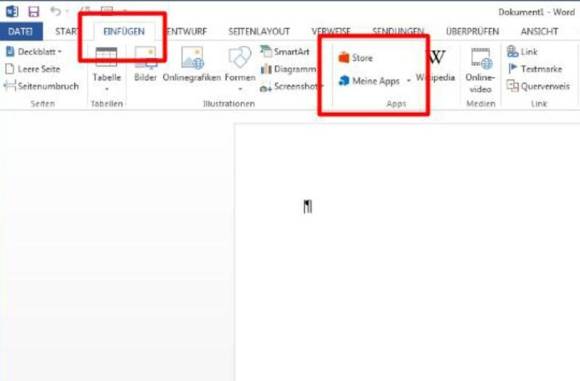The image size is (580, 381).
Task: Switch to the SEITENLAYOUT tab
Action: pos(259,31)
